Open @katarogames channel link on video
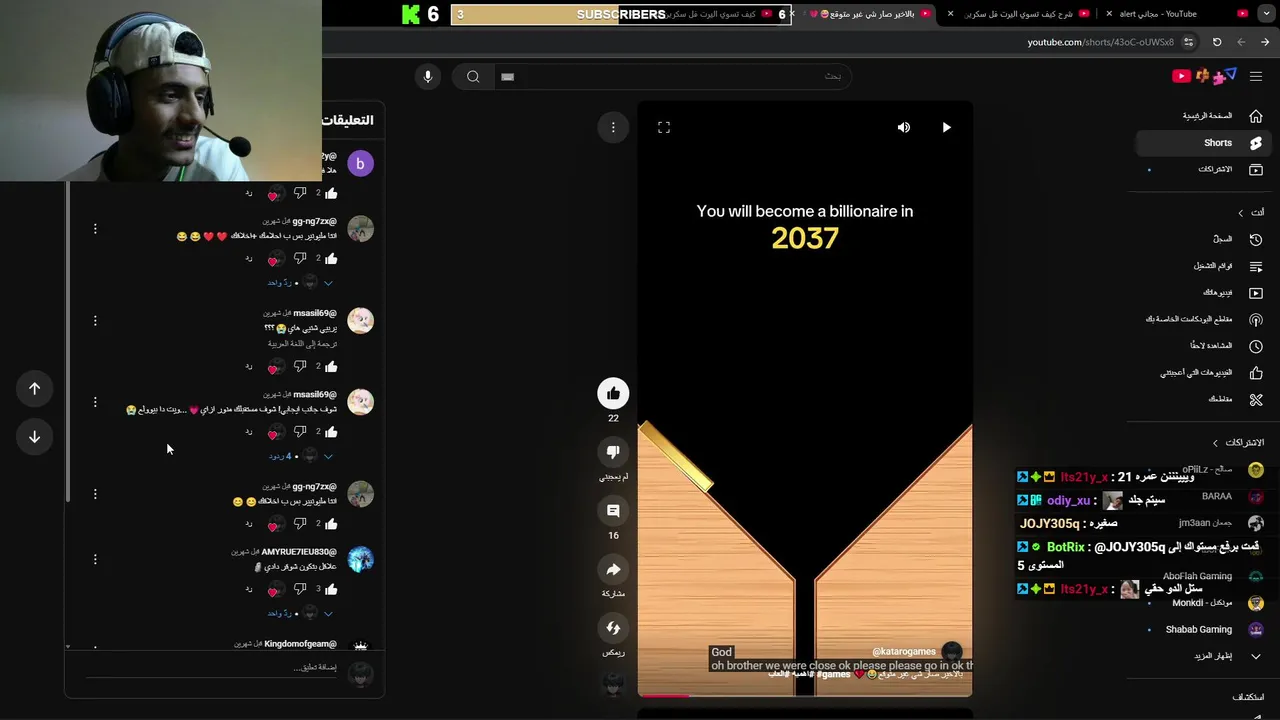The height and width of the screenshot is (720, 1280). (904, 652)
